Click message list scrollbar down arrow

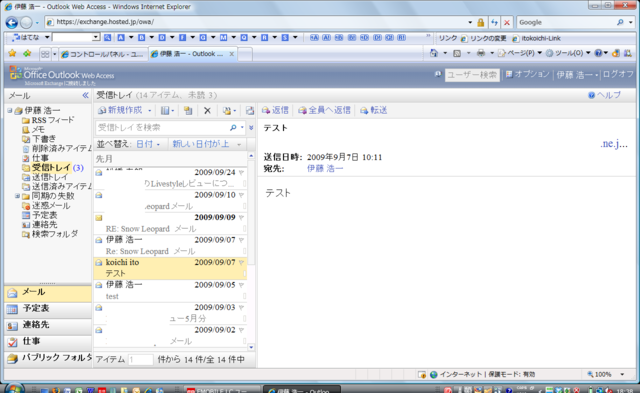tap(251, 347)
